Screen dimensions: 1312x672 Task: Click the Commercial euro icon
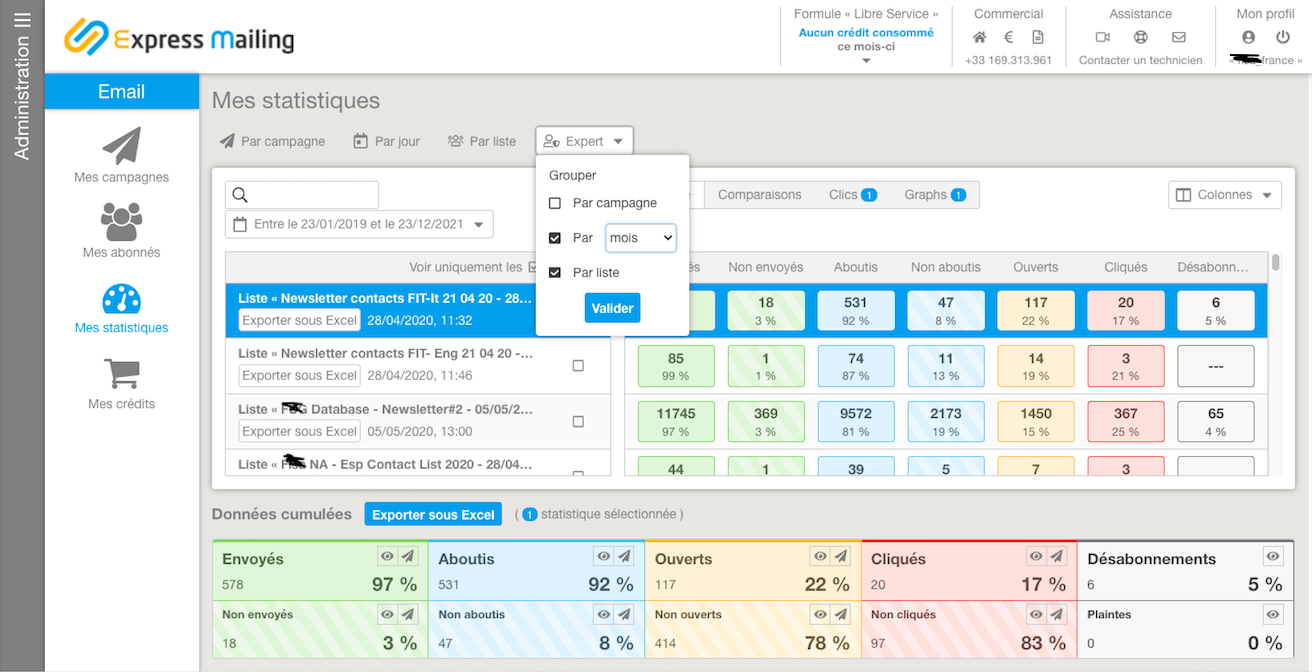pos(1009,37)
